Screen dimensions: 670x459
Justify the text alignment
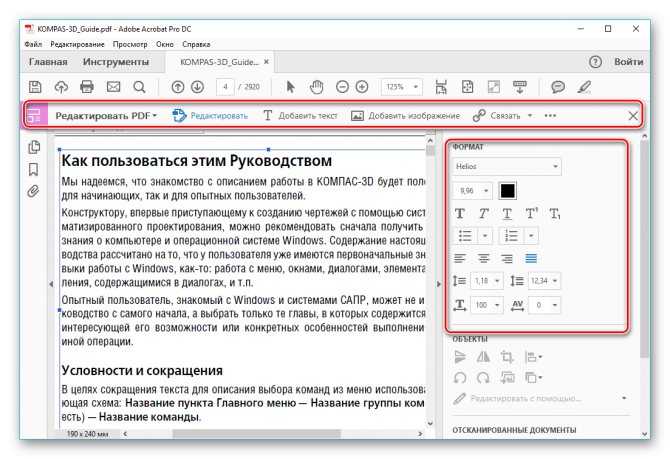(x=531, y=258)
